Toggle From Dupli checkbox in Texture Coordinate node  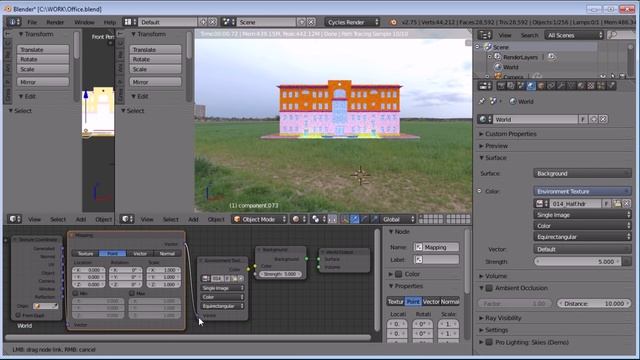pyautogui.click(x=18, y=316)
